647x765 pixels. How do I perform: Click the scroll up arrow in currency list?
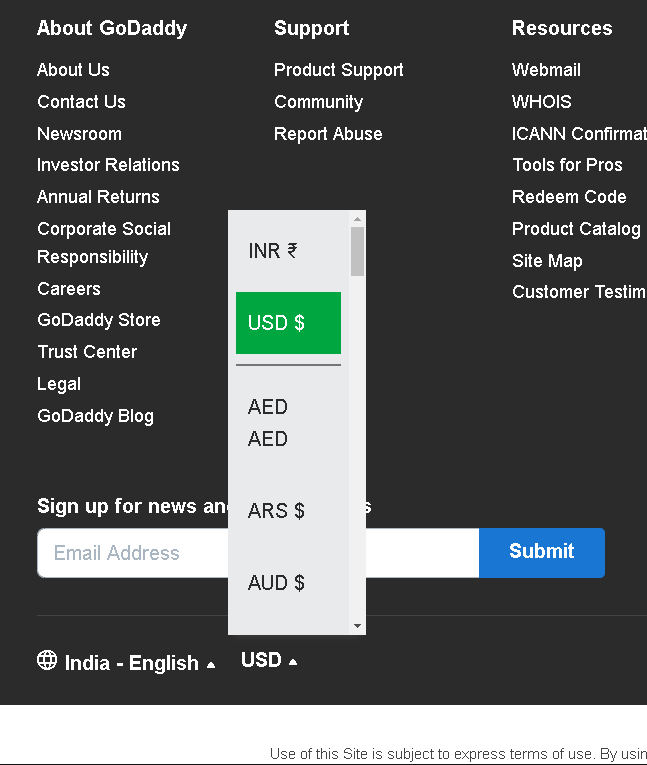pyautogui.click(x=357, y=219)
